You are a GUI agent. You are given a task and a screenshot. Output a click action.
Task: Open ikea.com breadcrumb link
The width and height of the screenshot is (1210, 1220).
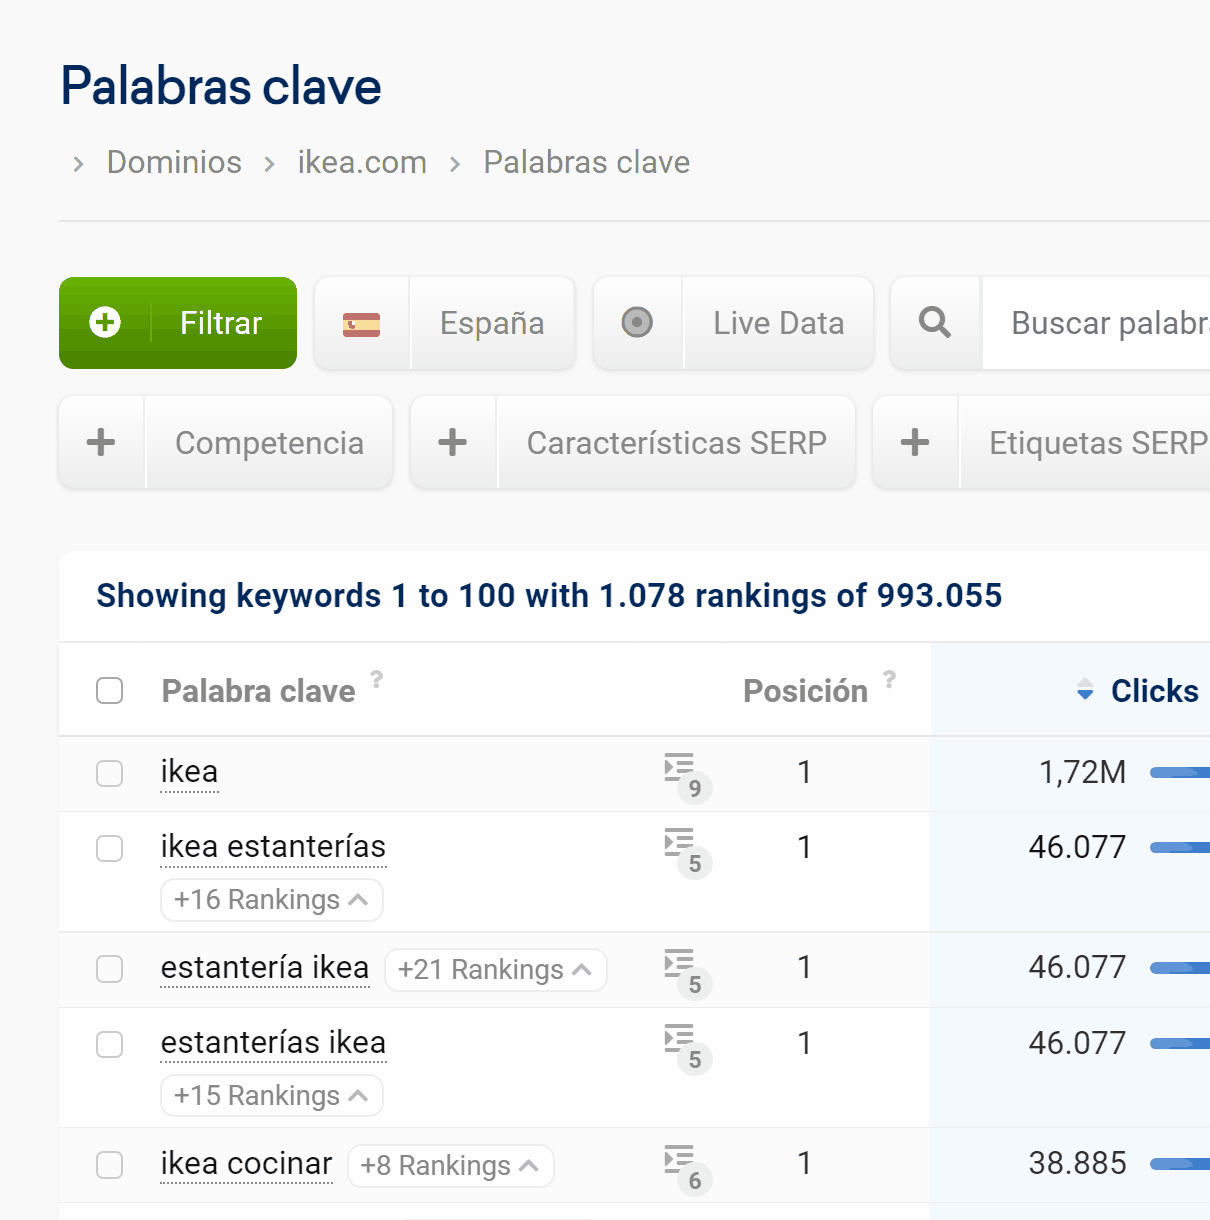click(362, 162)
